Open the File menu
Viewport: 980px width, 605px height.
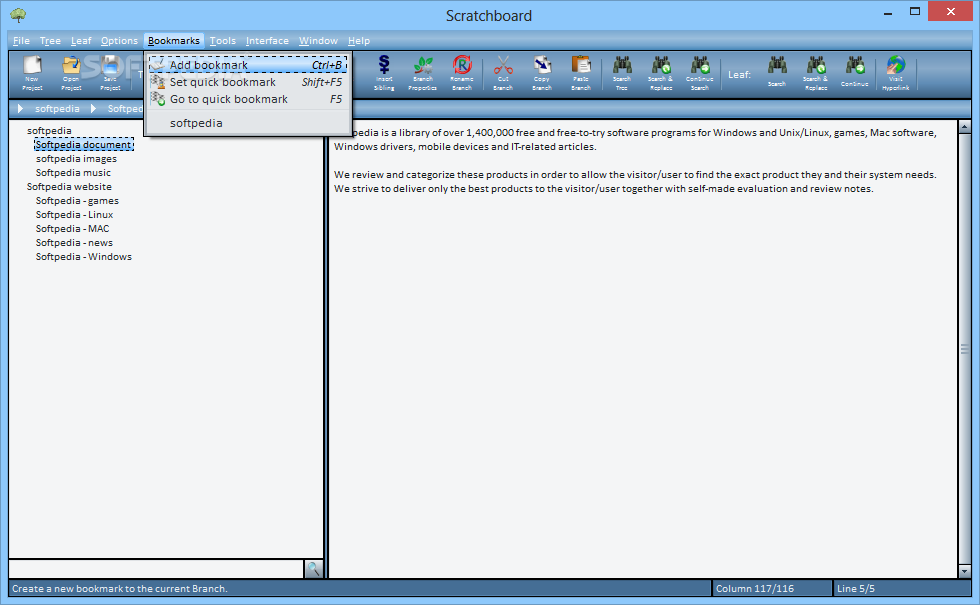(x=21, y=41)
